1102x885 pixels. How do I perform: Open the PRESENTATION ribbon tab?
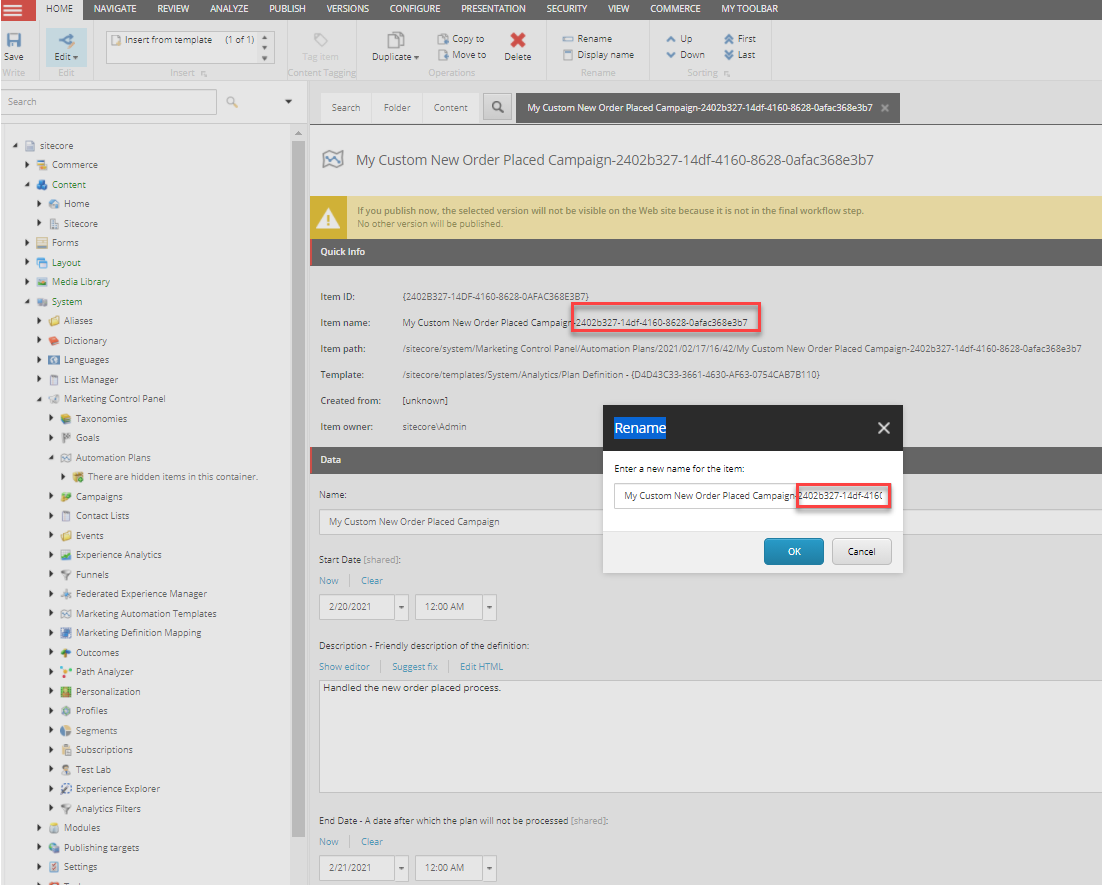click(493, 8)
